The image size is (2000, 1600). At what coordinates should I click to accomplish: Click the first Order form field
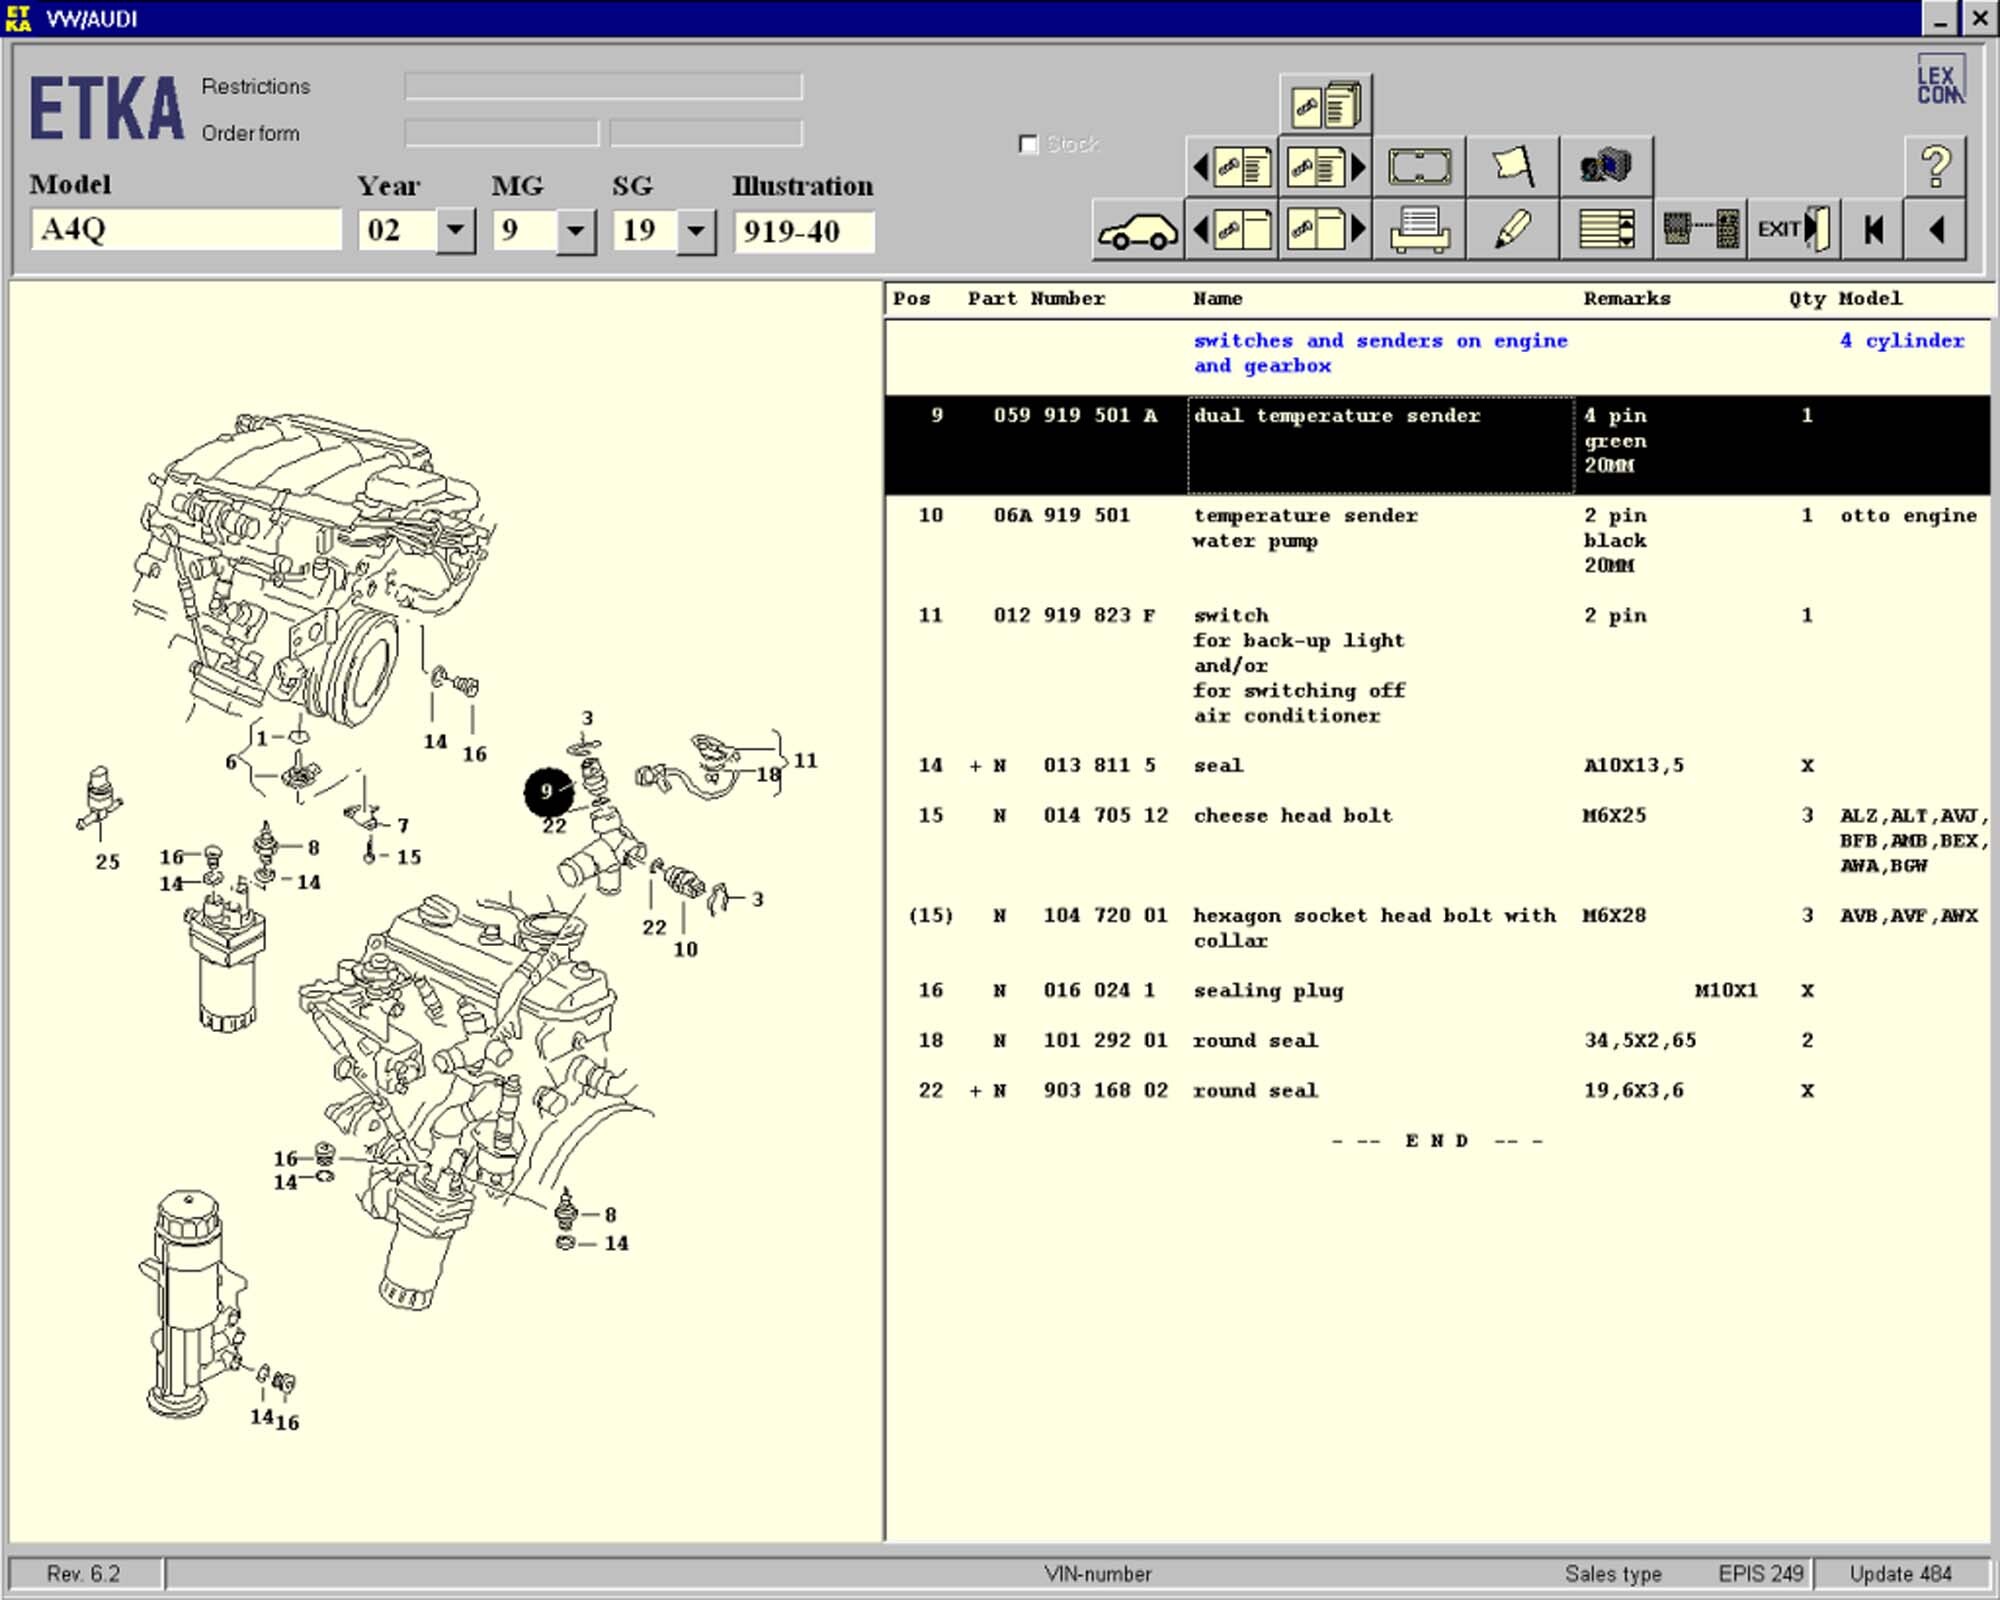[x=502, y=133]
